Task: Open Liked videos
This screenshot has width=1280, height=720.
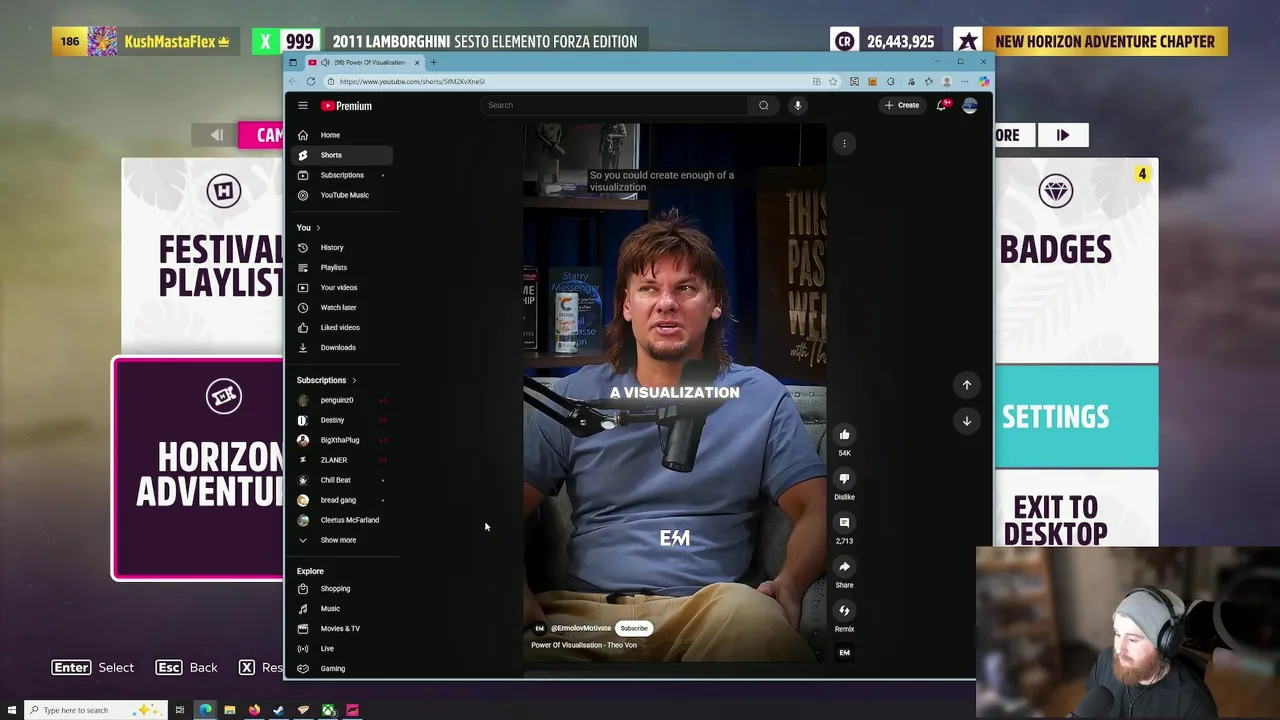Action: pos(342,327)
